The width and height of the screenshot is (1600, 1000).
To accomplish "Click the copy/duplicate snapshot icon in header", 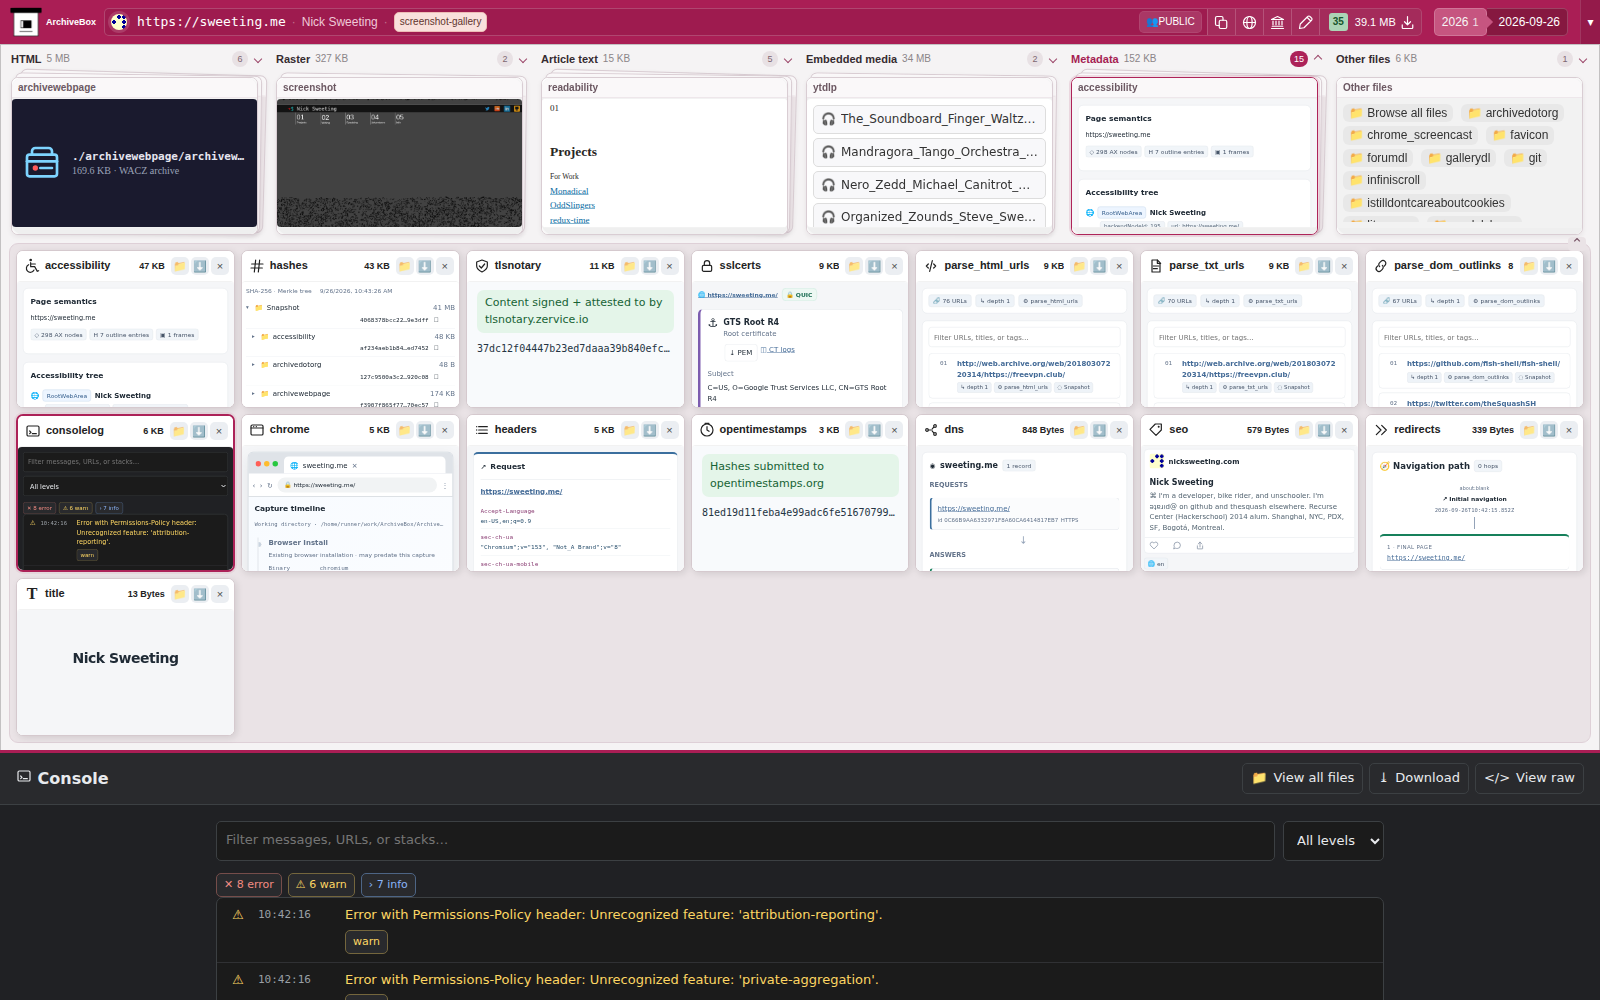I will coord(1221,22).
